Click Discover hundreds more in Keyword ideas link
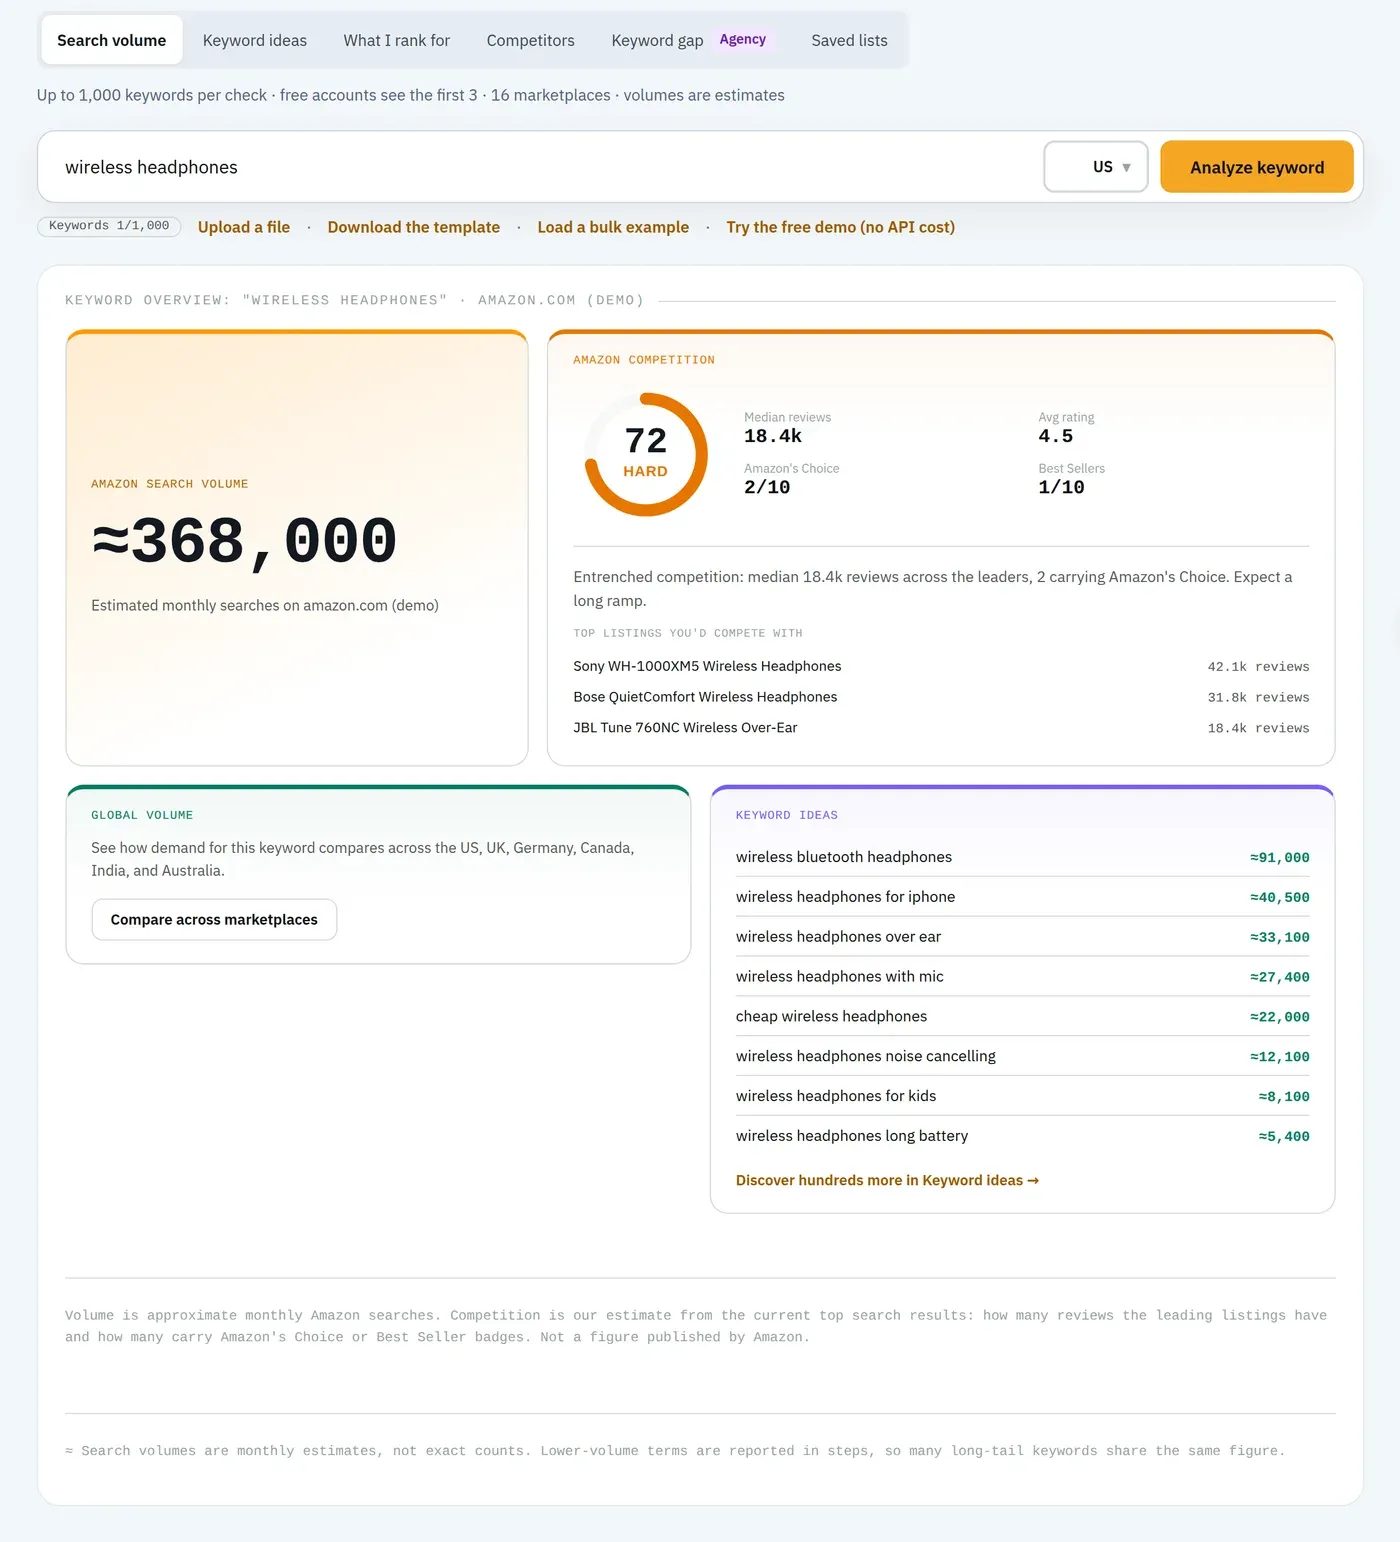1400x1542 pixels. (x=887, y=1181)
